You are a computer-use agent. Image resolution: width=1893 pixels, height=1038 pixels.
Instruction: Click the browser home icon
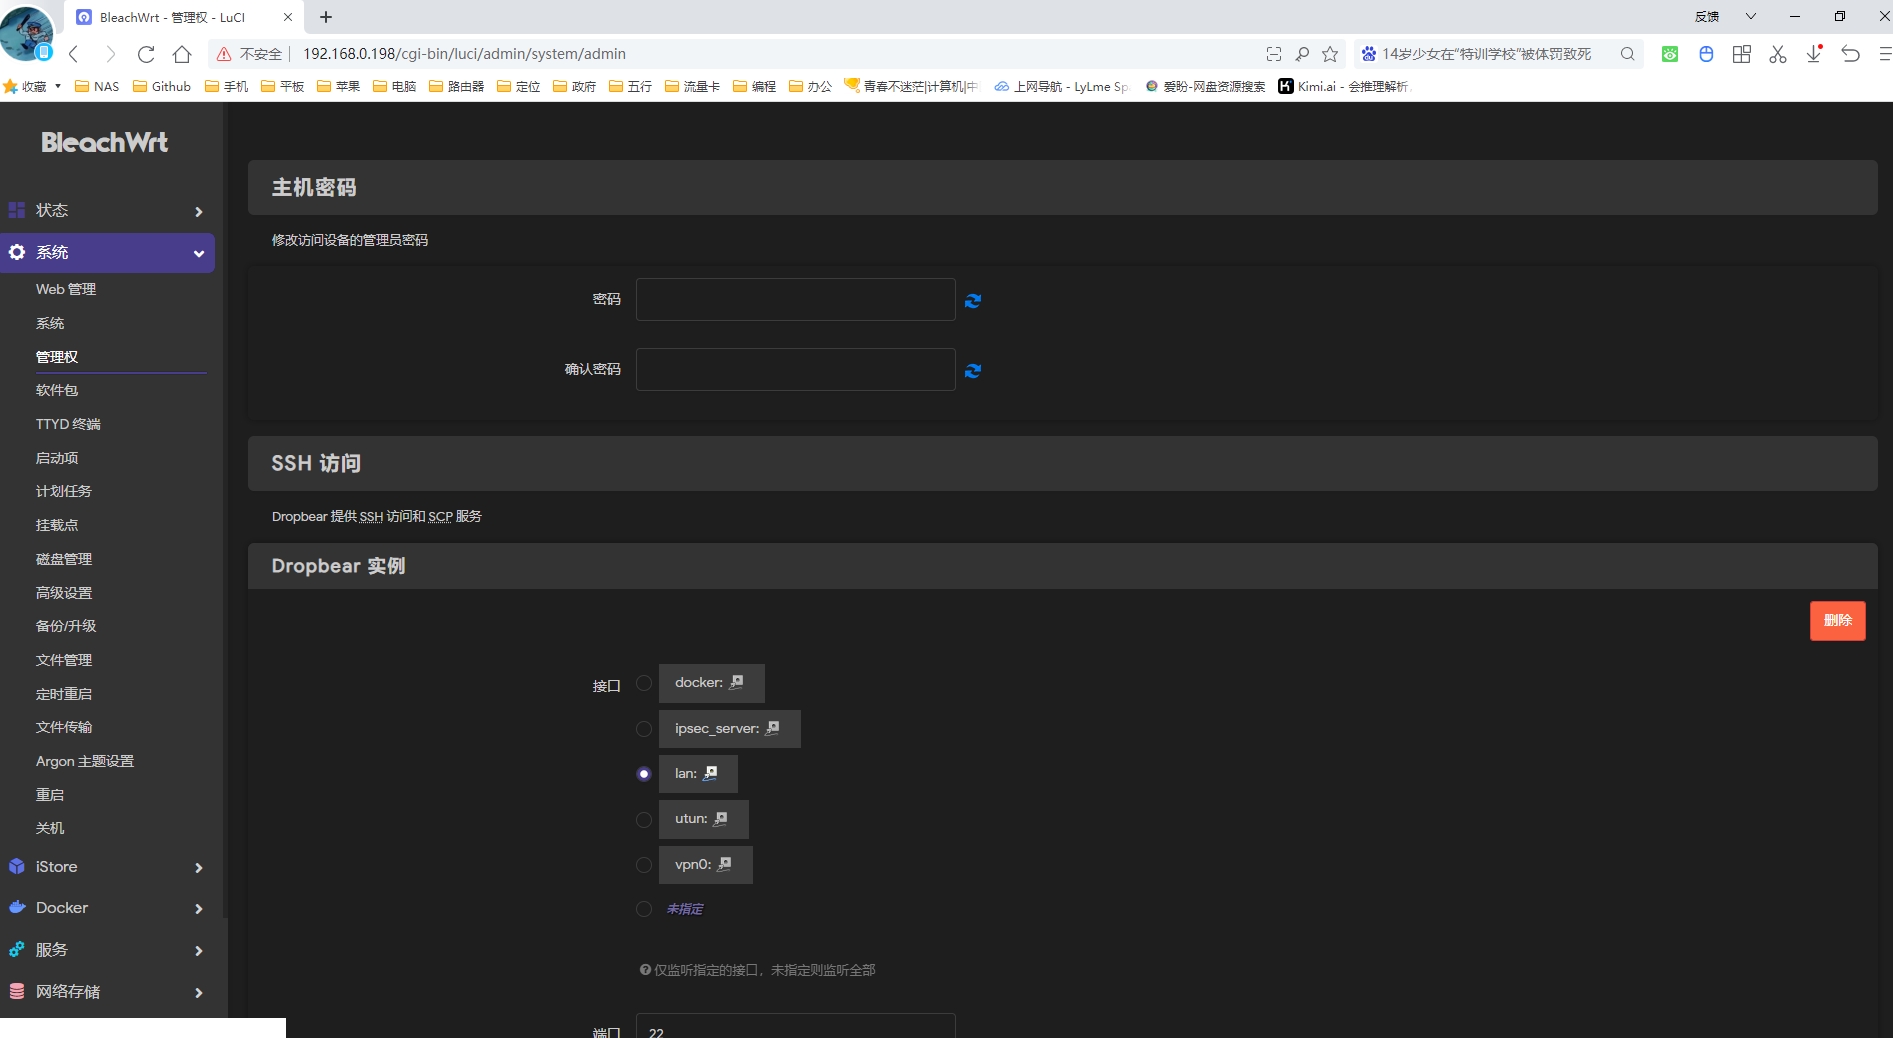[182, 54]
